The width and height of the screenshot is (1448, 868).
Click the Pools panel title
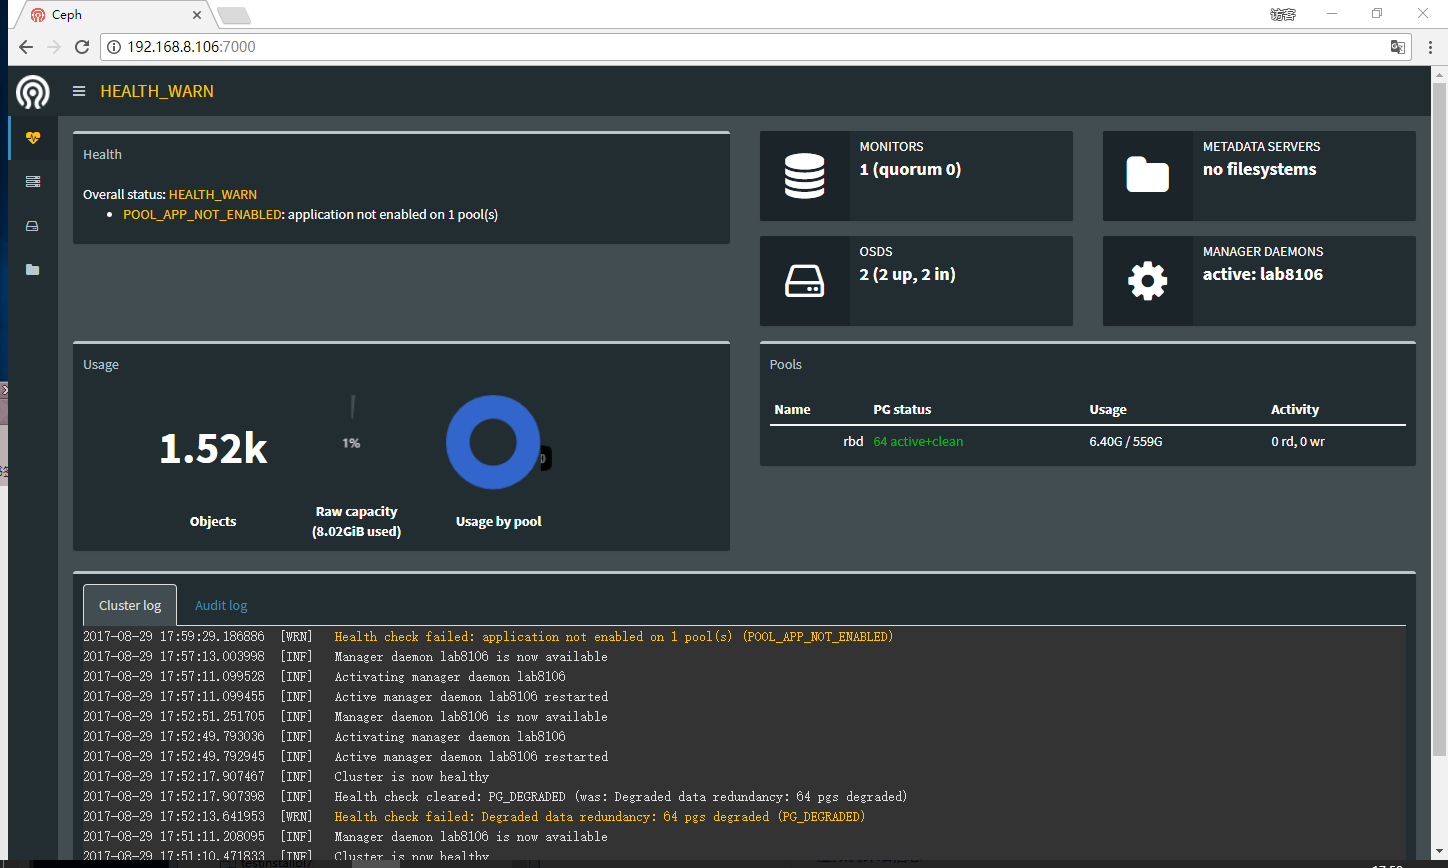pyautogui.click(x=786, y=364)
